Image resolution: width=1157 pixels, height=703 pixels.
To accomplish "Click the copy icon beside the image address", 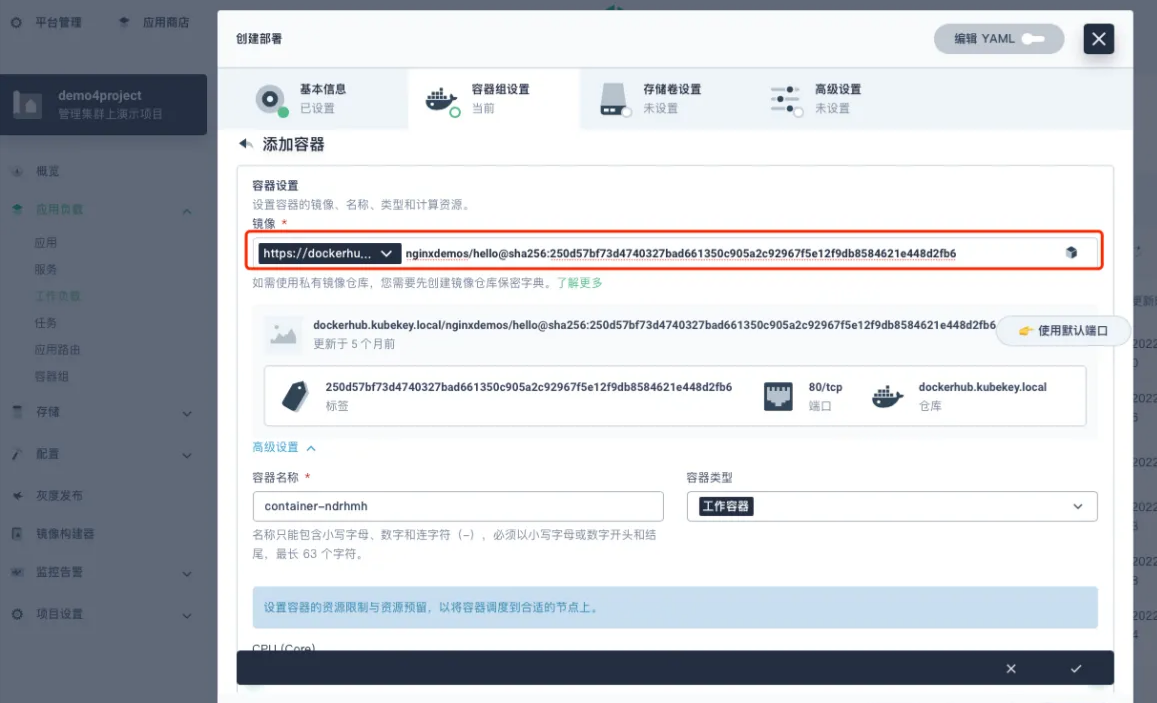I will (1071, 253).
